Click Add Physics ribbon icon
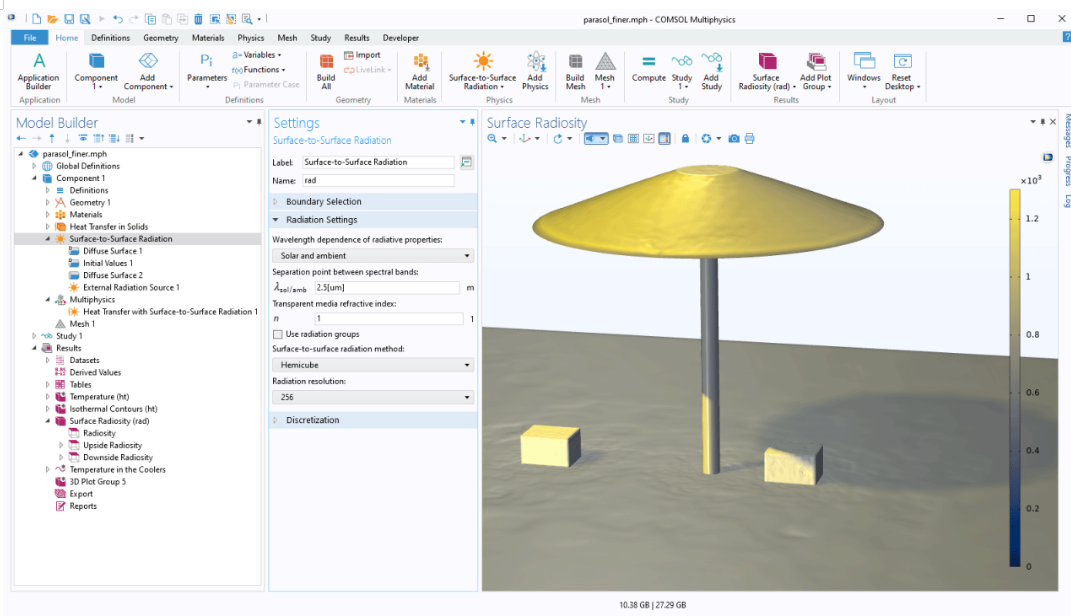1071x616 pixels. (535, 71)
